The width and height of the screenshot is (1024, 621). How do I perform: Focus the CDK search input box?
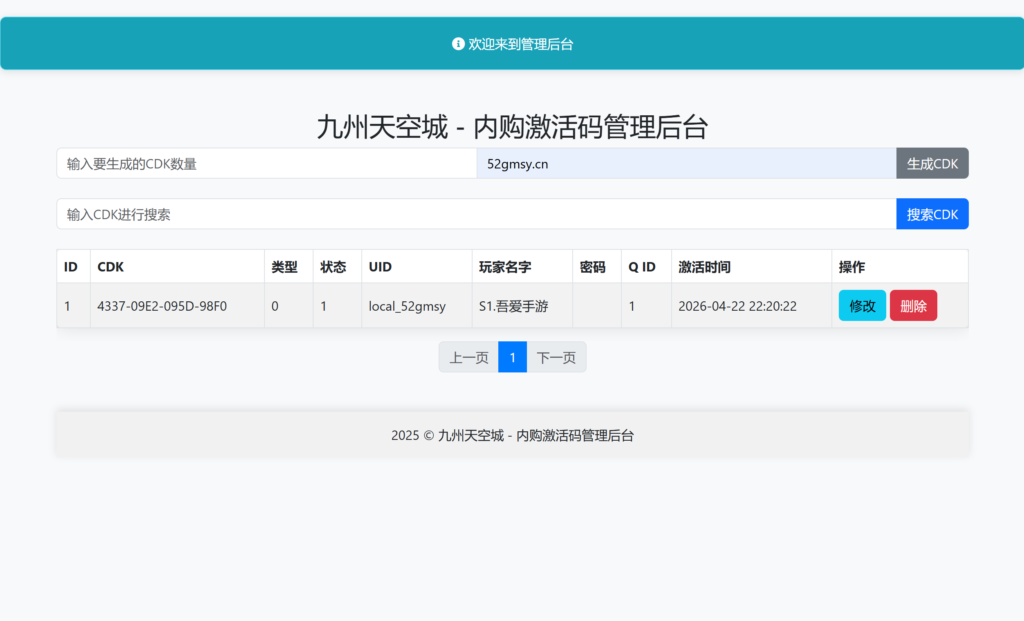(x=476, y=214)
